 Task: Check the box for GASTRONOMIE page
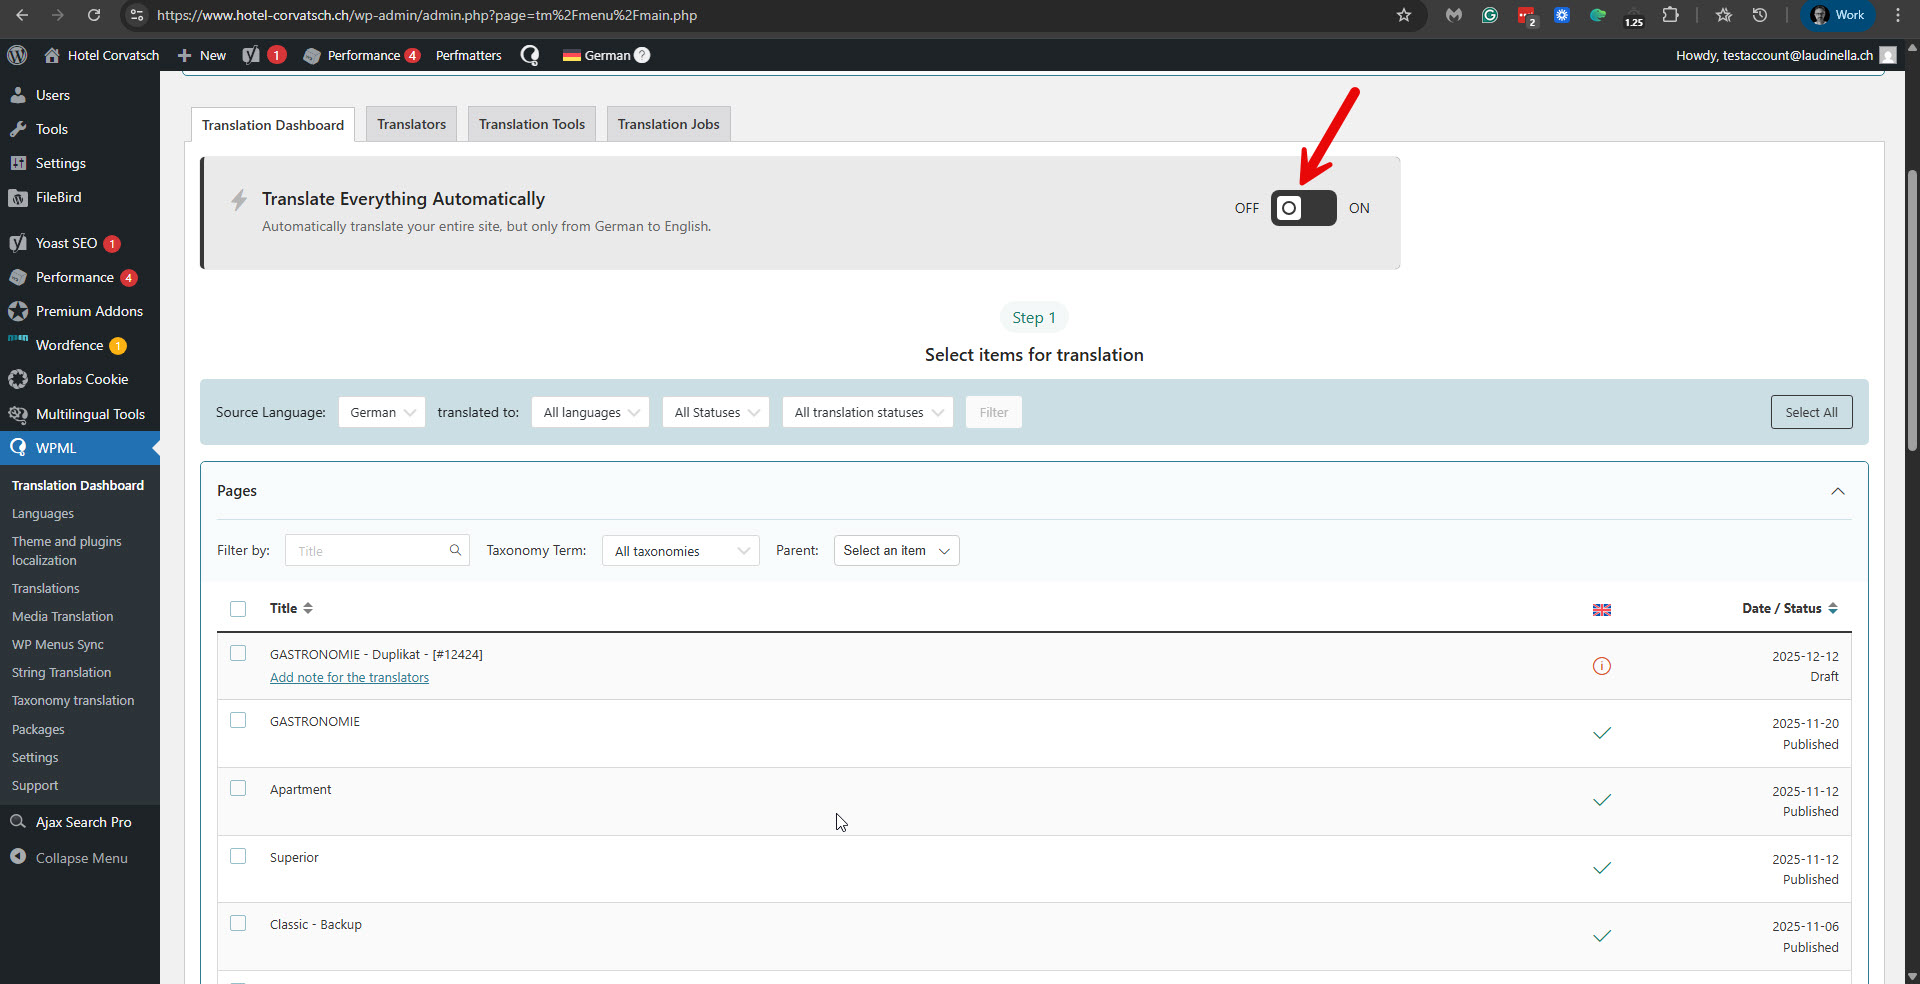click(238, 721)
